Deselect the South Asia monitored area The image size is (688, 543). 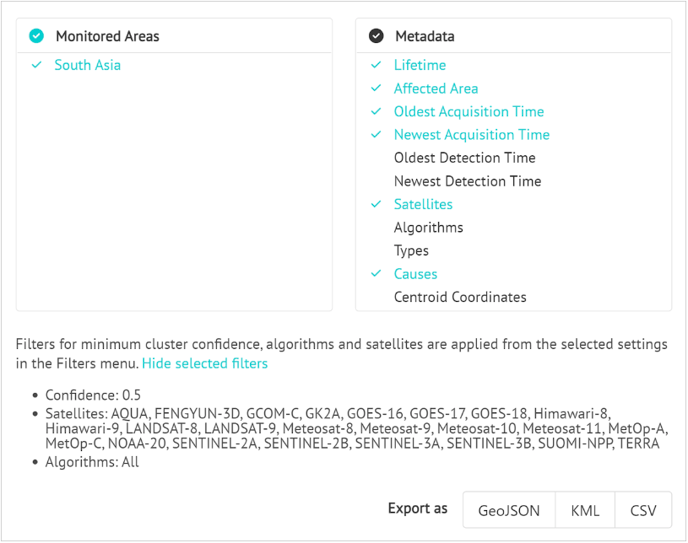[x=87, y=65]
